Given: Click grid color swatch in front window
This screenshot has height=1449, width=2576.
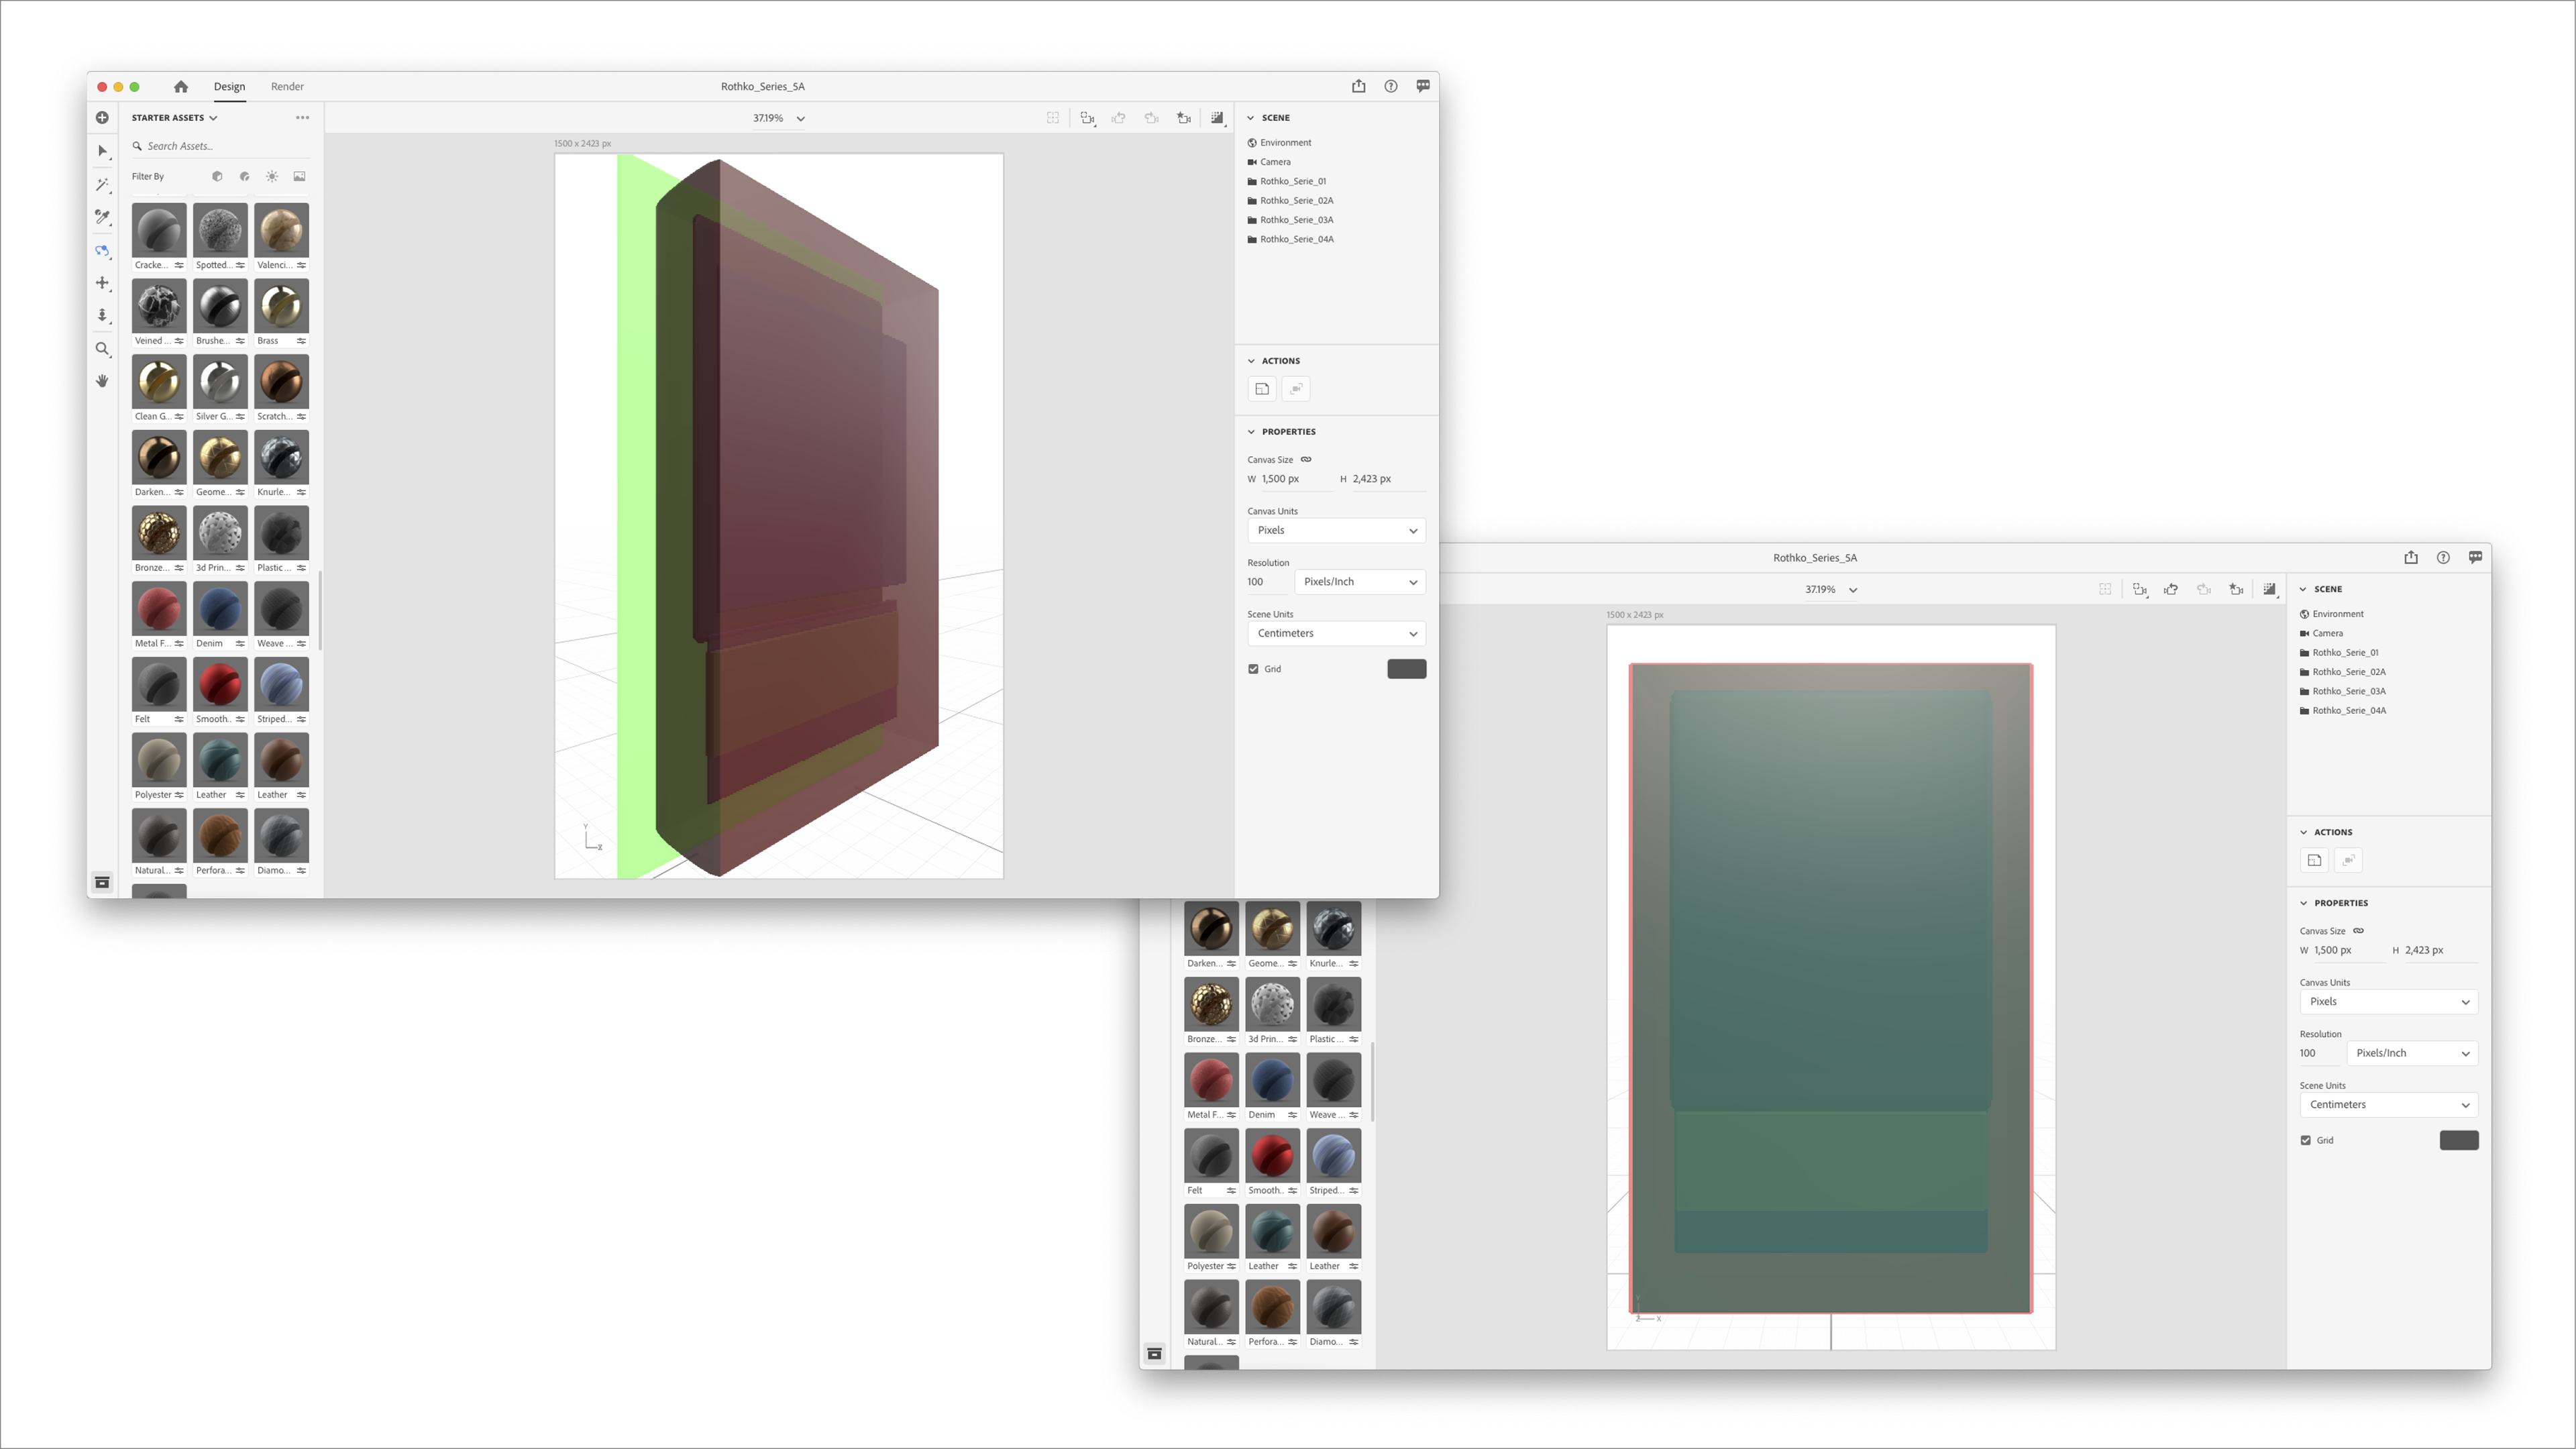Looking at the screenshot, I should (x=1406, y=669).
